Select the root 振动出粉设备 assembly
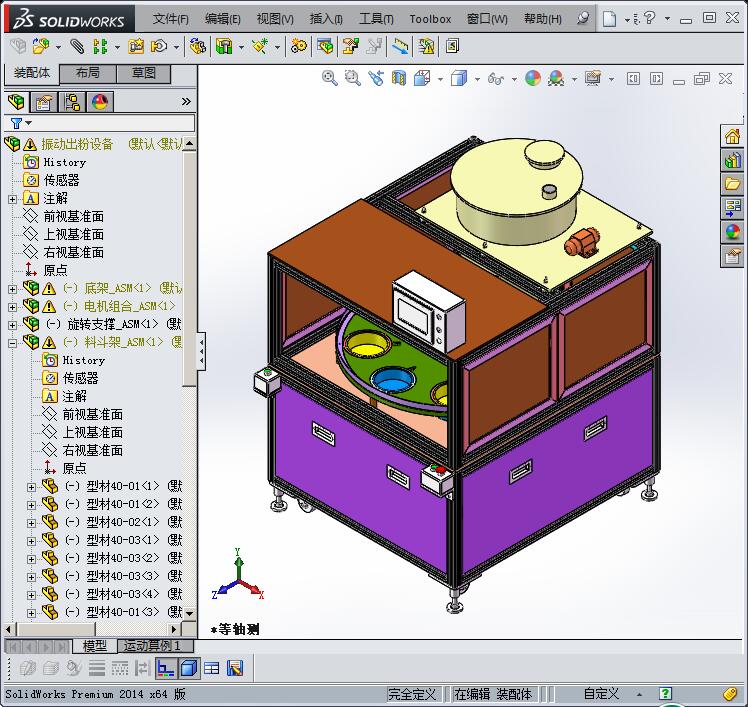 [x=77, y=144]
